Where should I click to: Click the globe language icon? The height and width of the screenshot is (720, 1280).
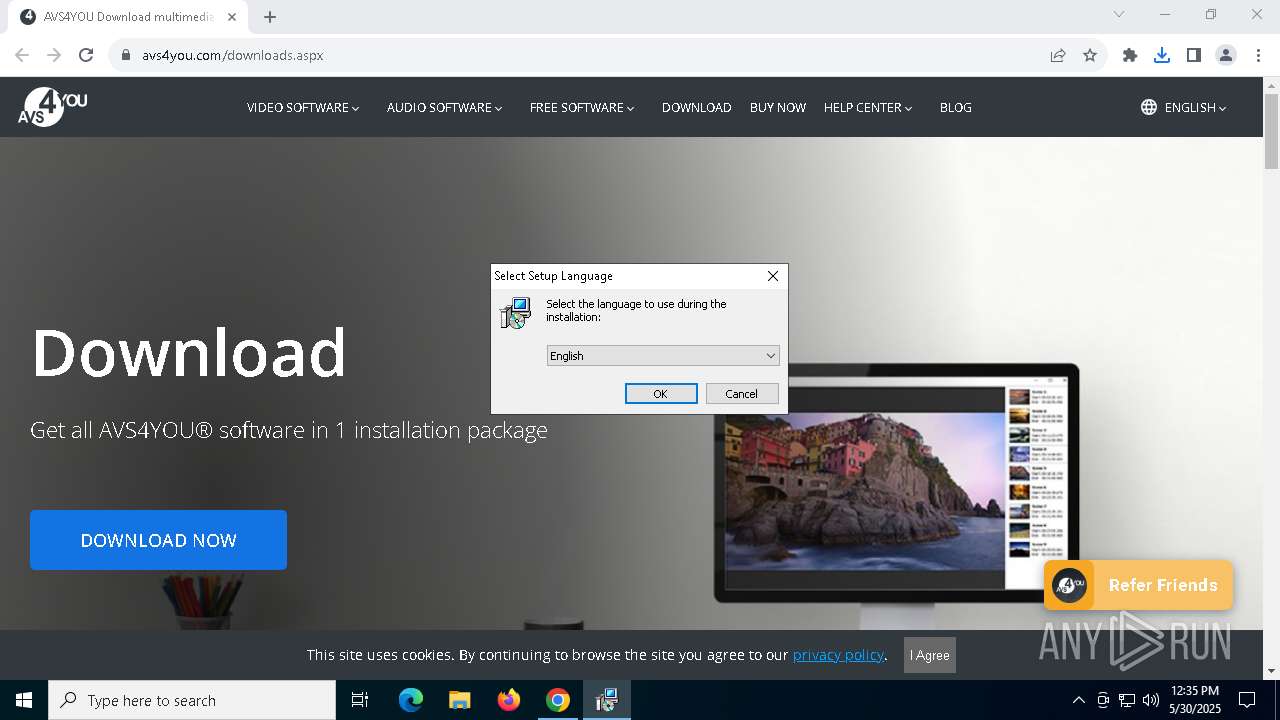click(1149, 107)
